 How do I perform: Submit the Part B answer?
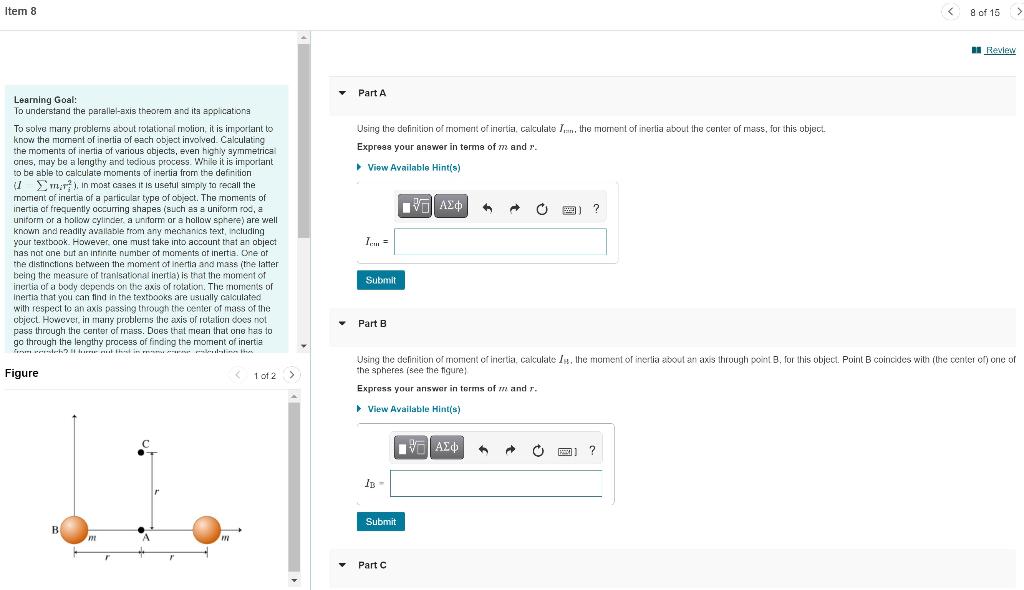pos(380,521)
